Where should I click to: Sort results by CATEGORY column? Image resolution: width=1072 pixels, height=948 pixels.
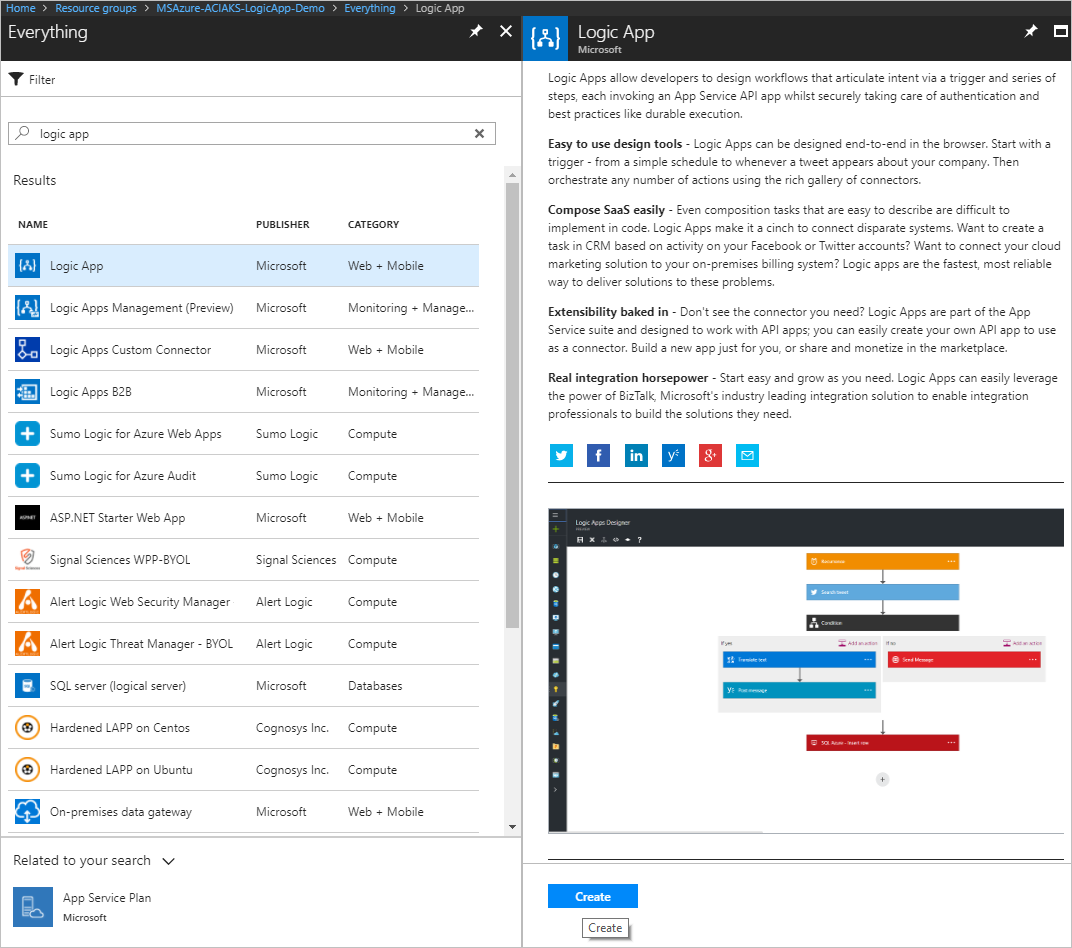(373, 224)
